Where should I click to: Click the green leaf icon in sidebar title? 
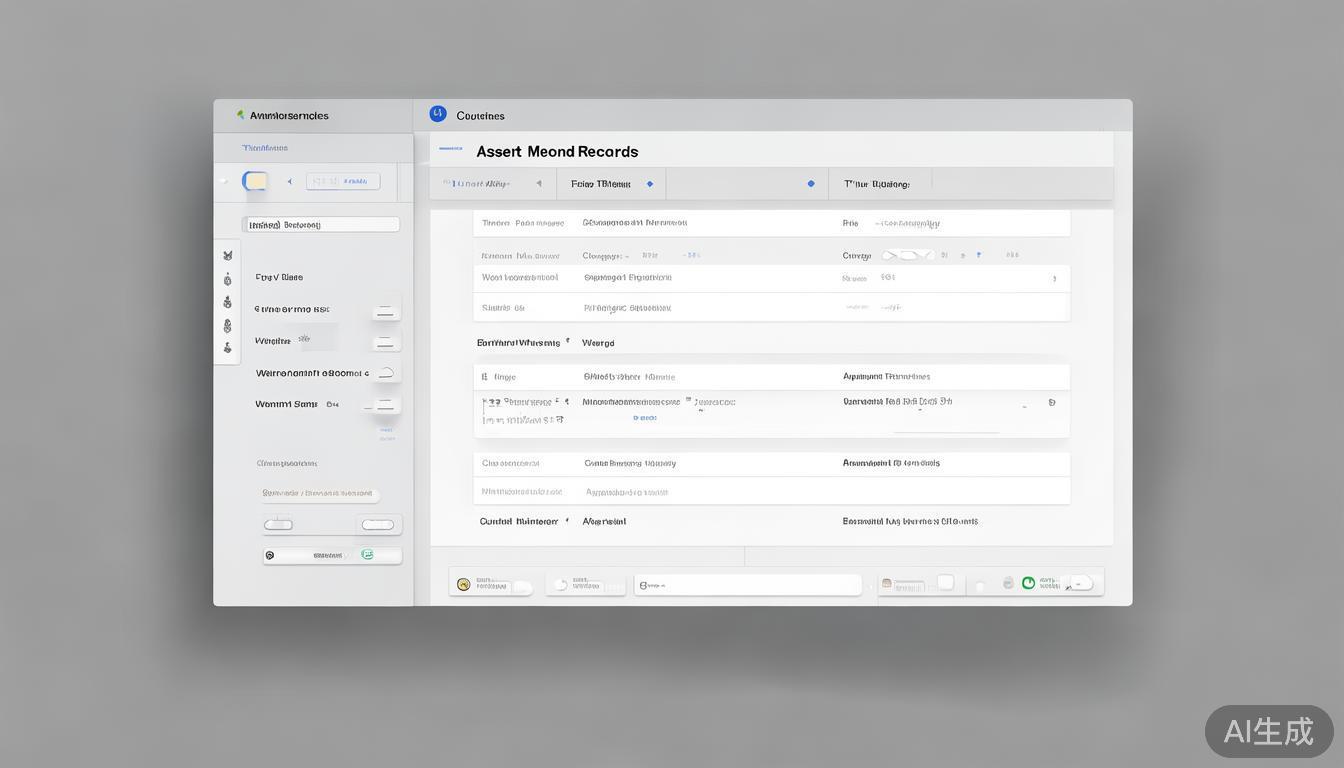[240, 115]
